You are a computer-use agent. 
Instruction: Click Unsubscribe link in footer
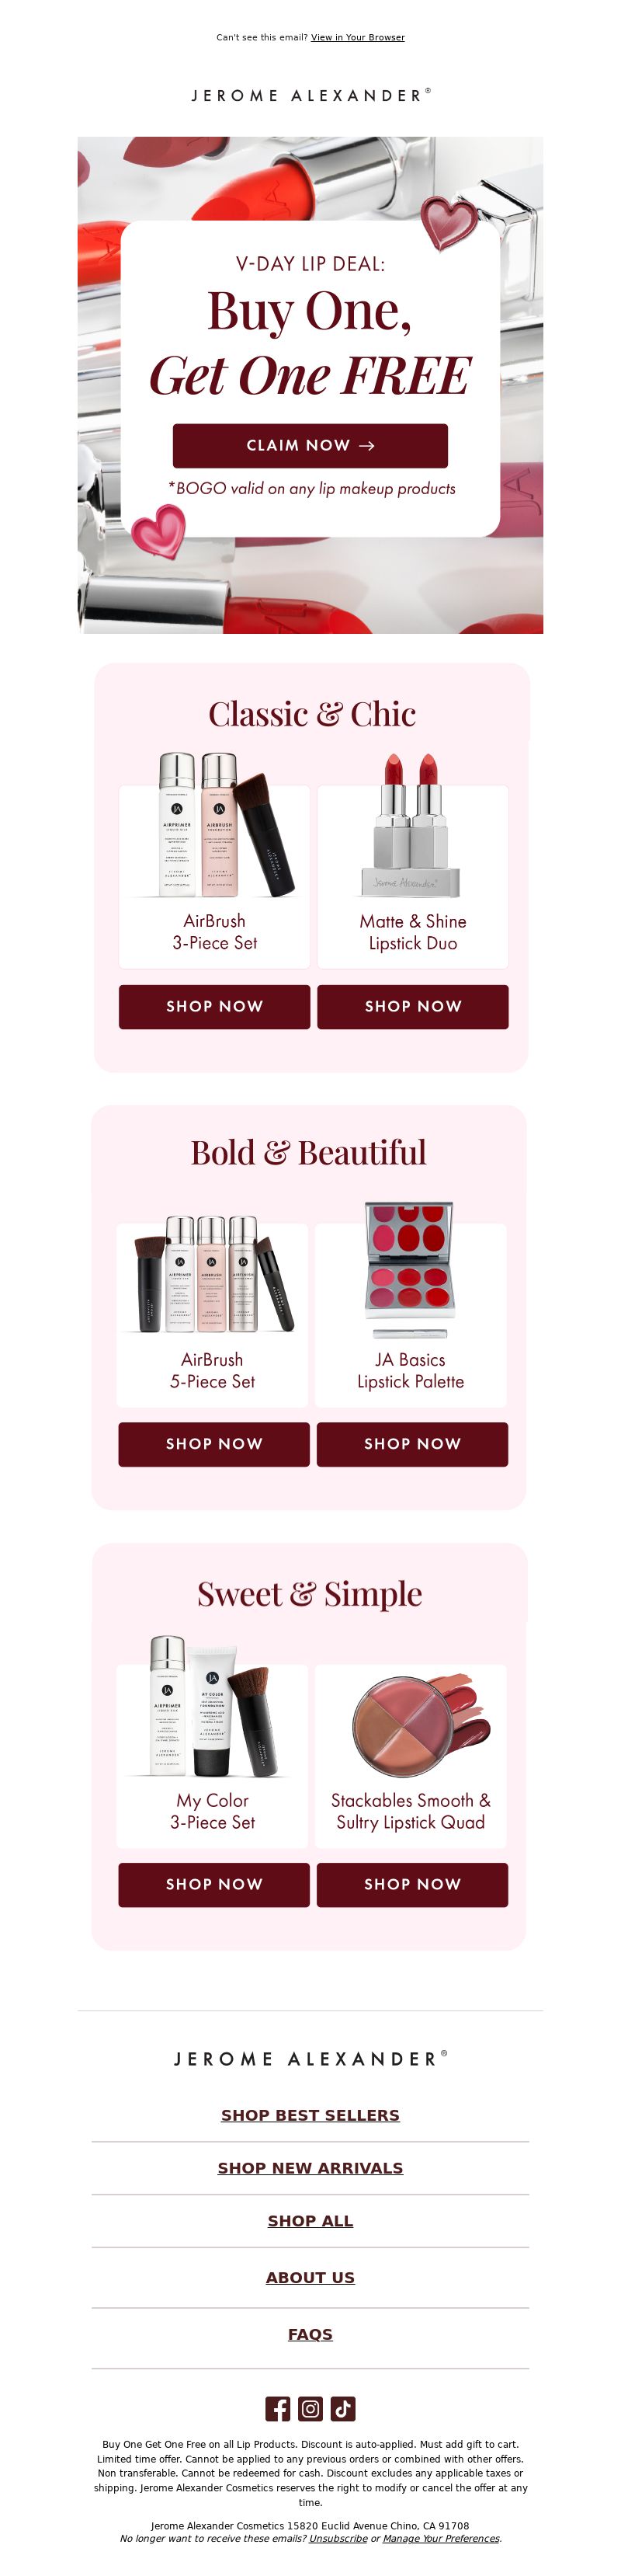coord(338,2538)
